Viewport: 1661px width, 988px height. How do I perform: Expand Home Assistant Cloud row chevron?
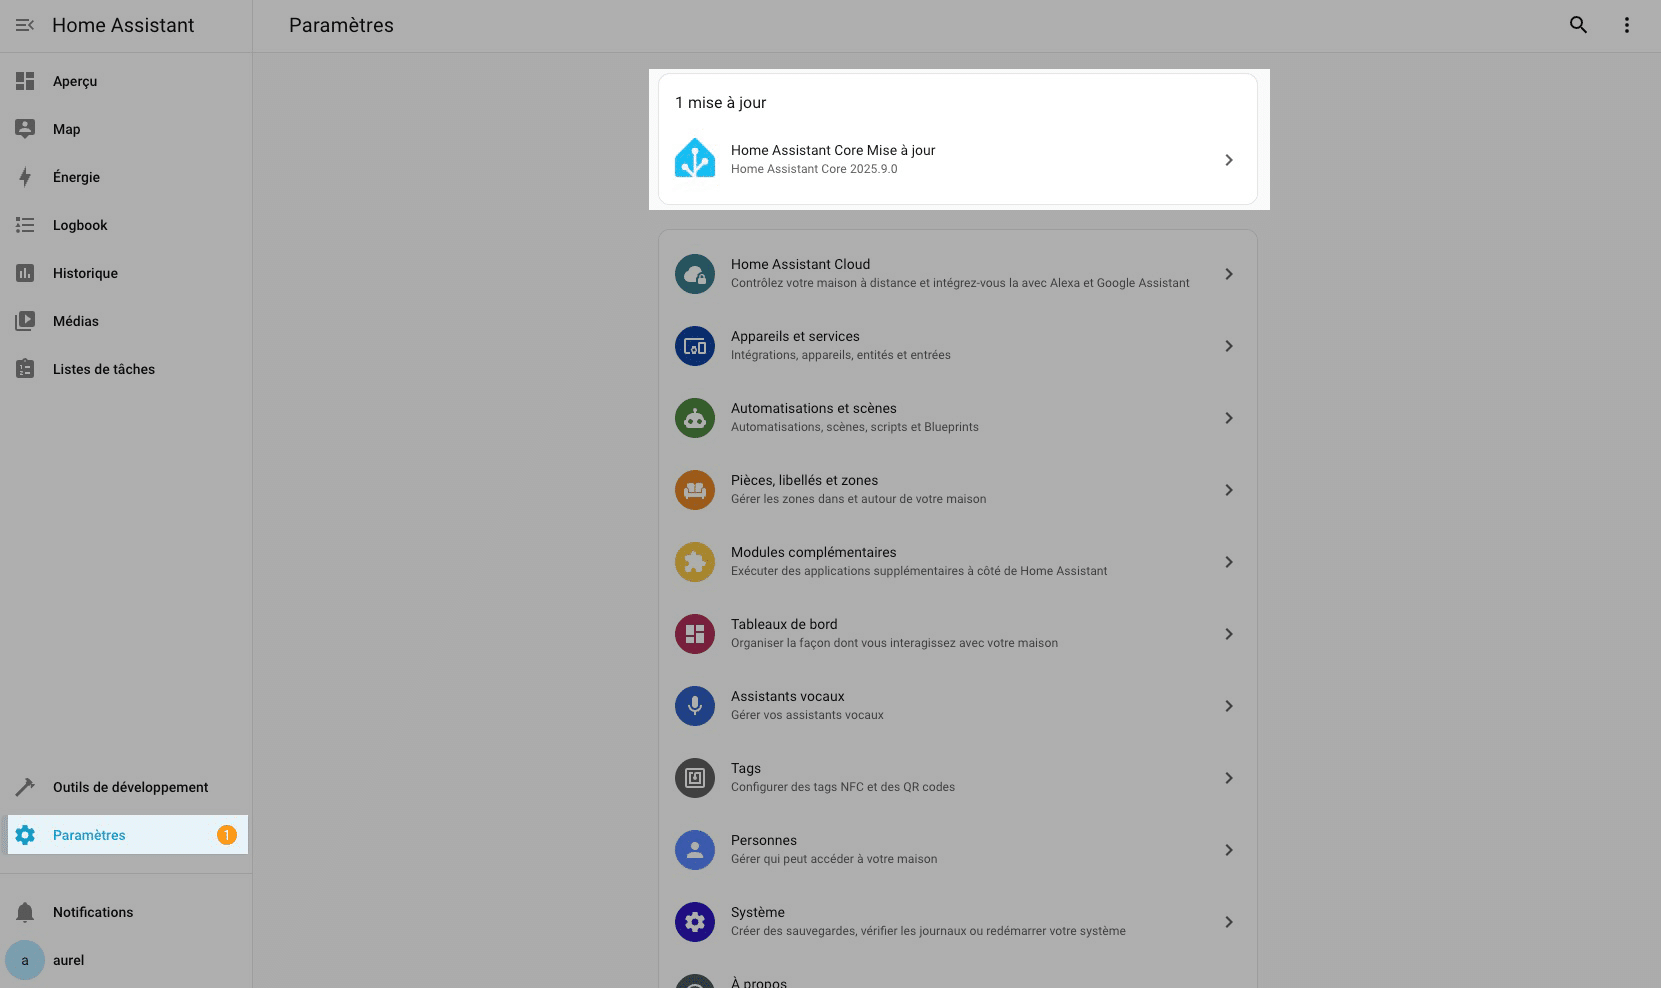pos(1229,274)
